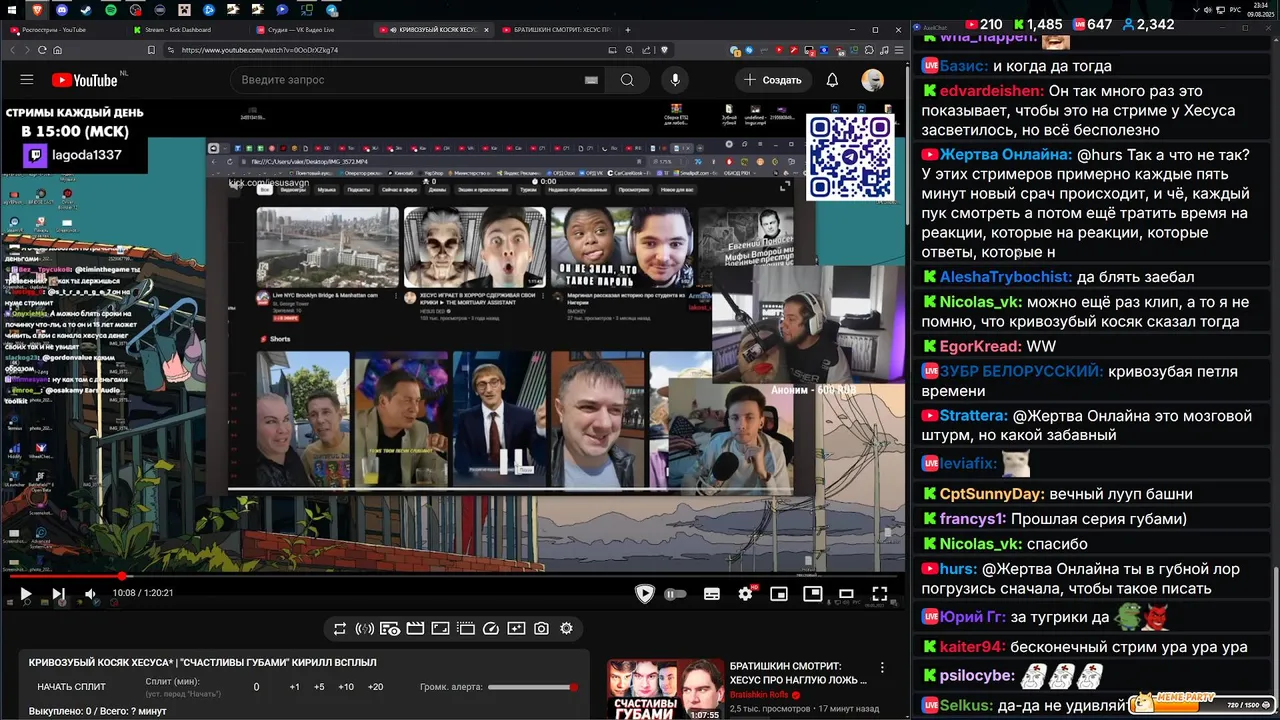
Task: Close the КРИВОЗУБЫЙ КОСЯК active tab
Action: (x=486, y=30)
